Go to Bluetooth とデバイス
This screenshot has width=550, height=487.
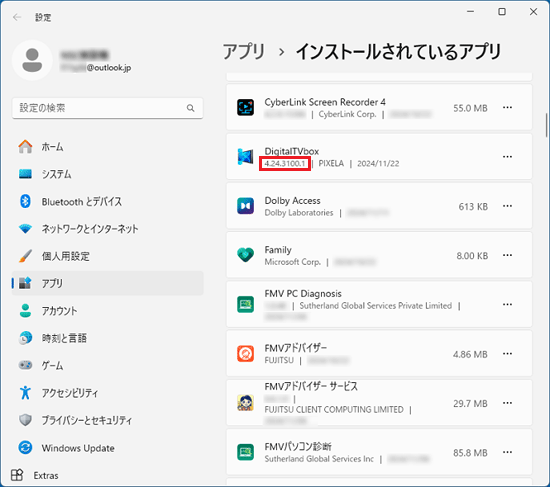(107, 201)
